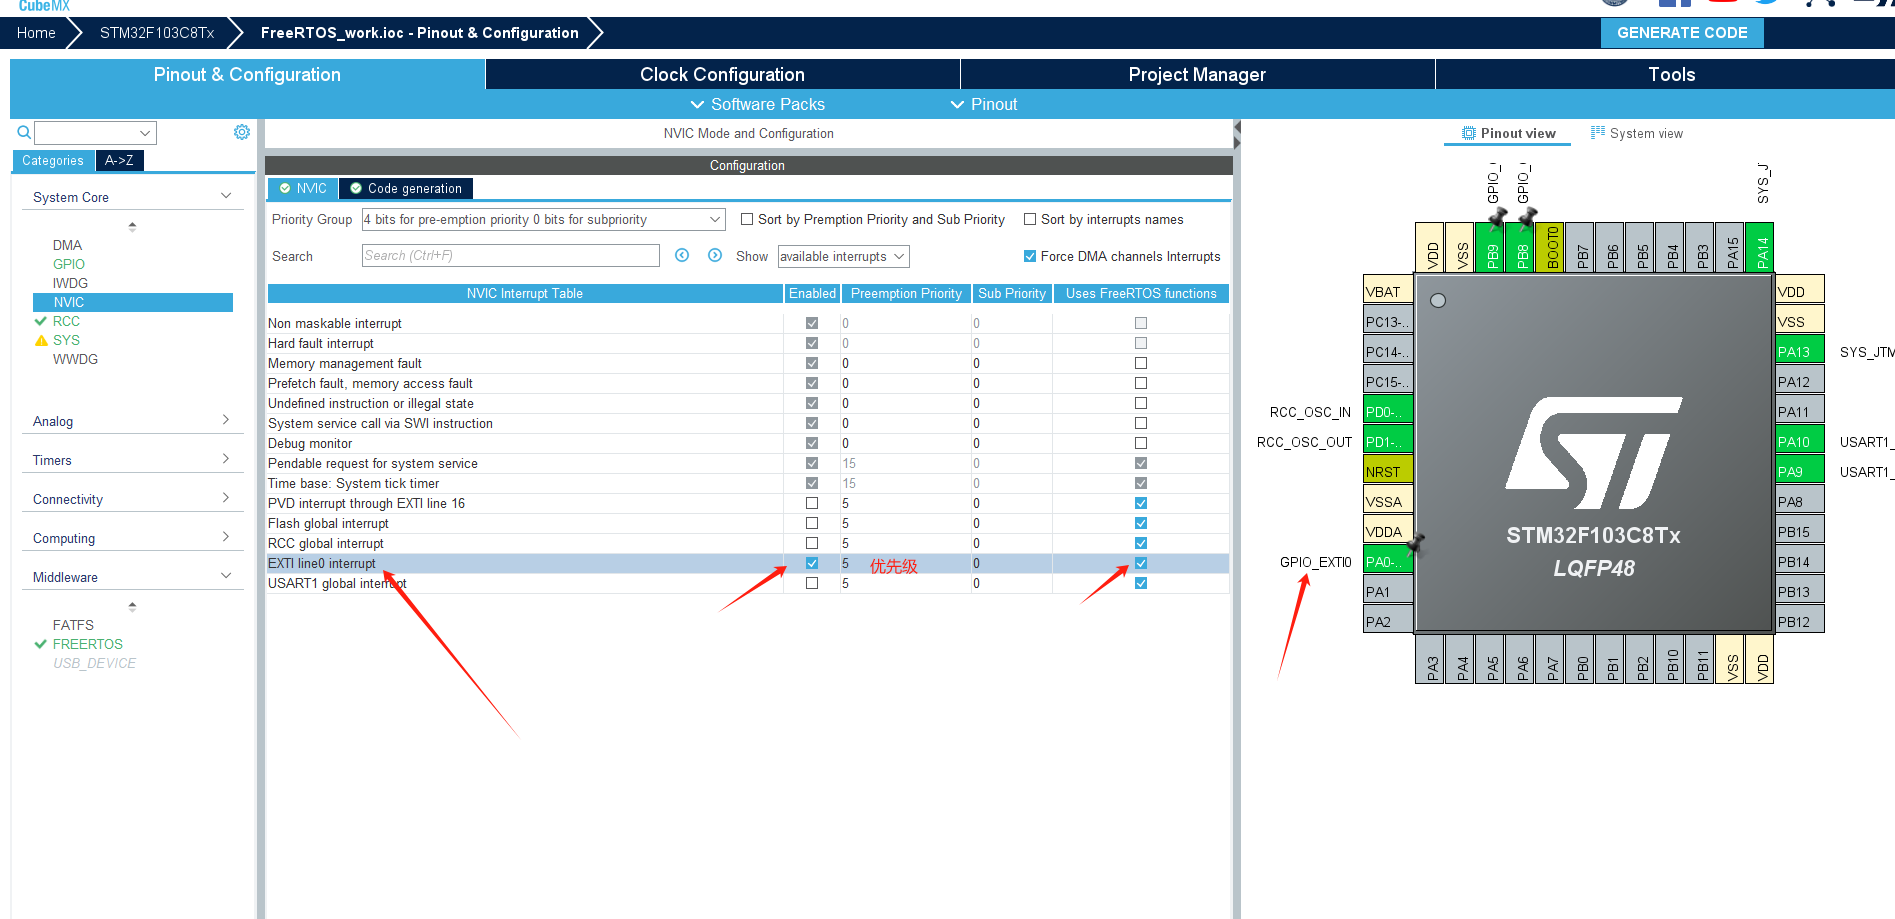Switch to System view

(1637, 133)
